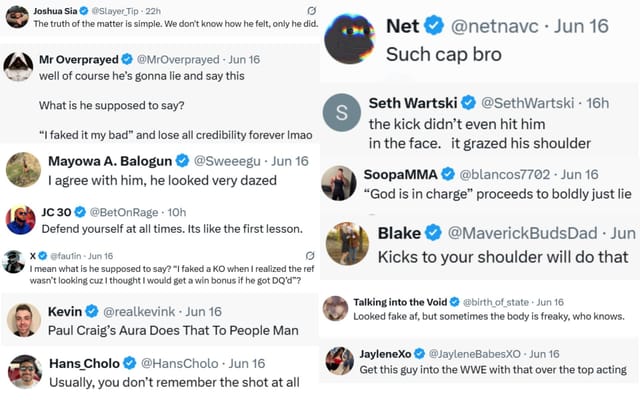
Task: Open Mr Overprayed's avatar
Action: (18, 66)
